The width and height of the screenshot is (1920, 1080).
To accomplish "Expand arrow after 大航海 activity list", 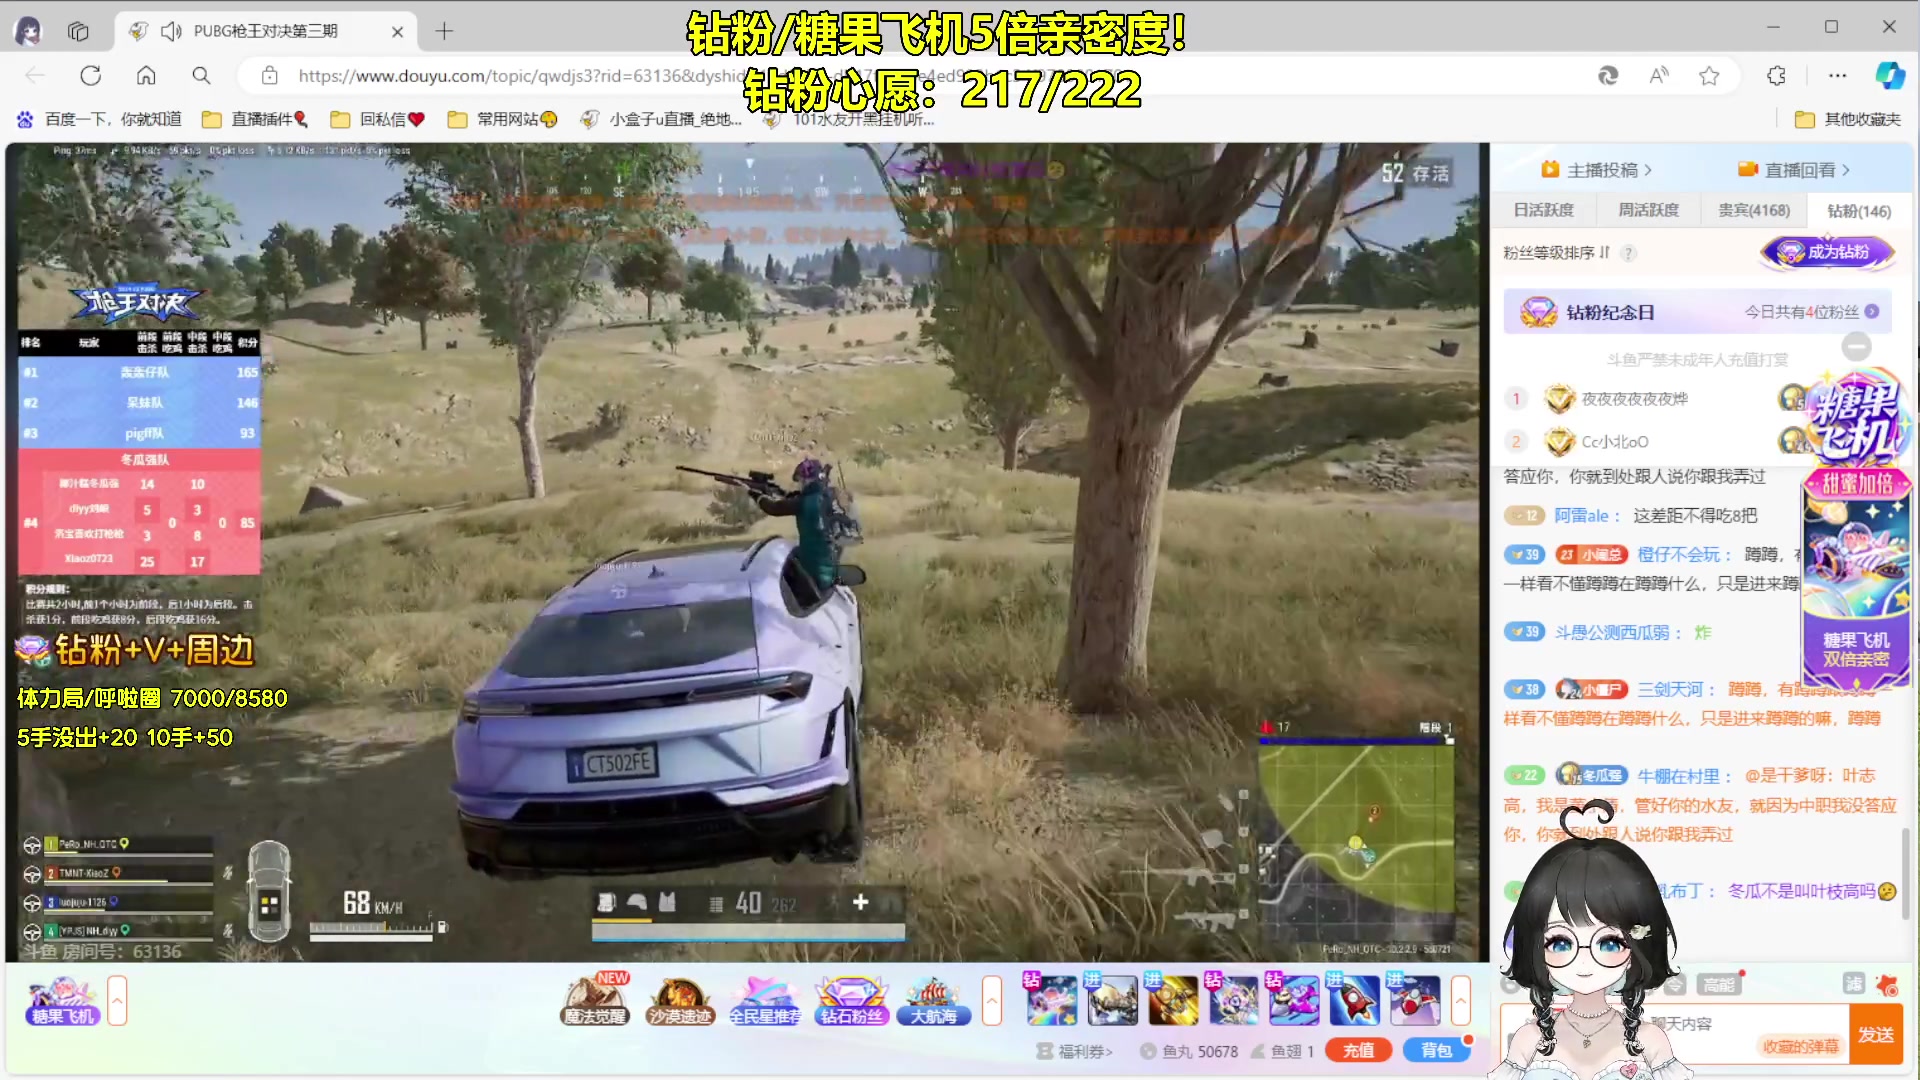I will tap(992, 1000).
